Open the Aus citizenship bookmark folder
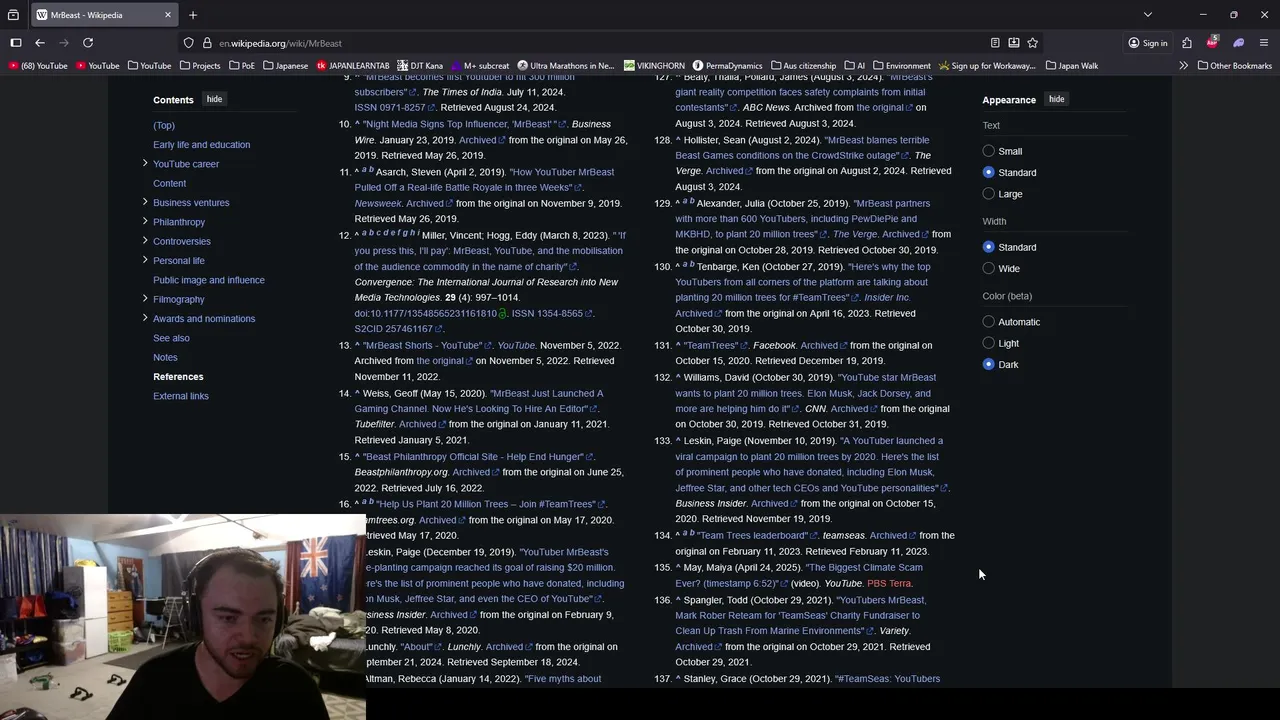The width and height of the screenshot is (1280, 720). (803, 66)
